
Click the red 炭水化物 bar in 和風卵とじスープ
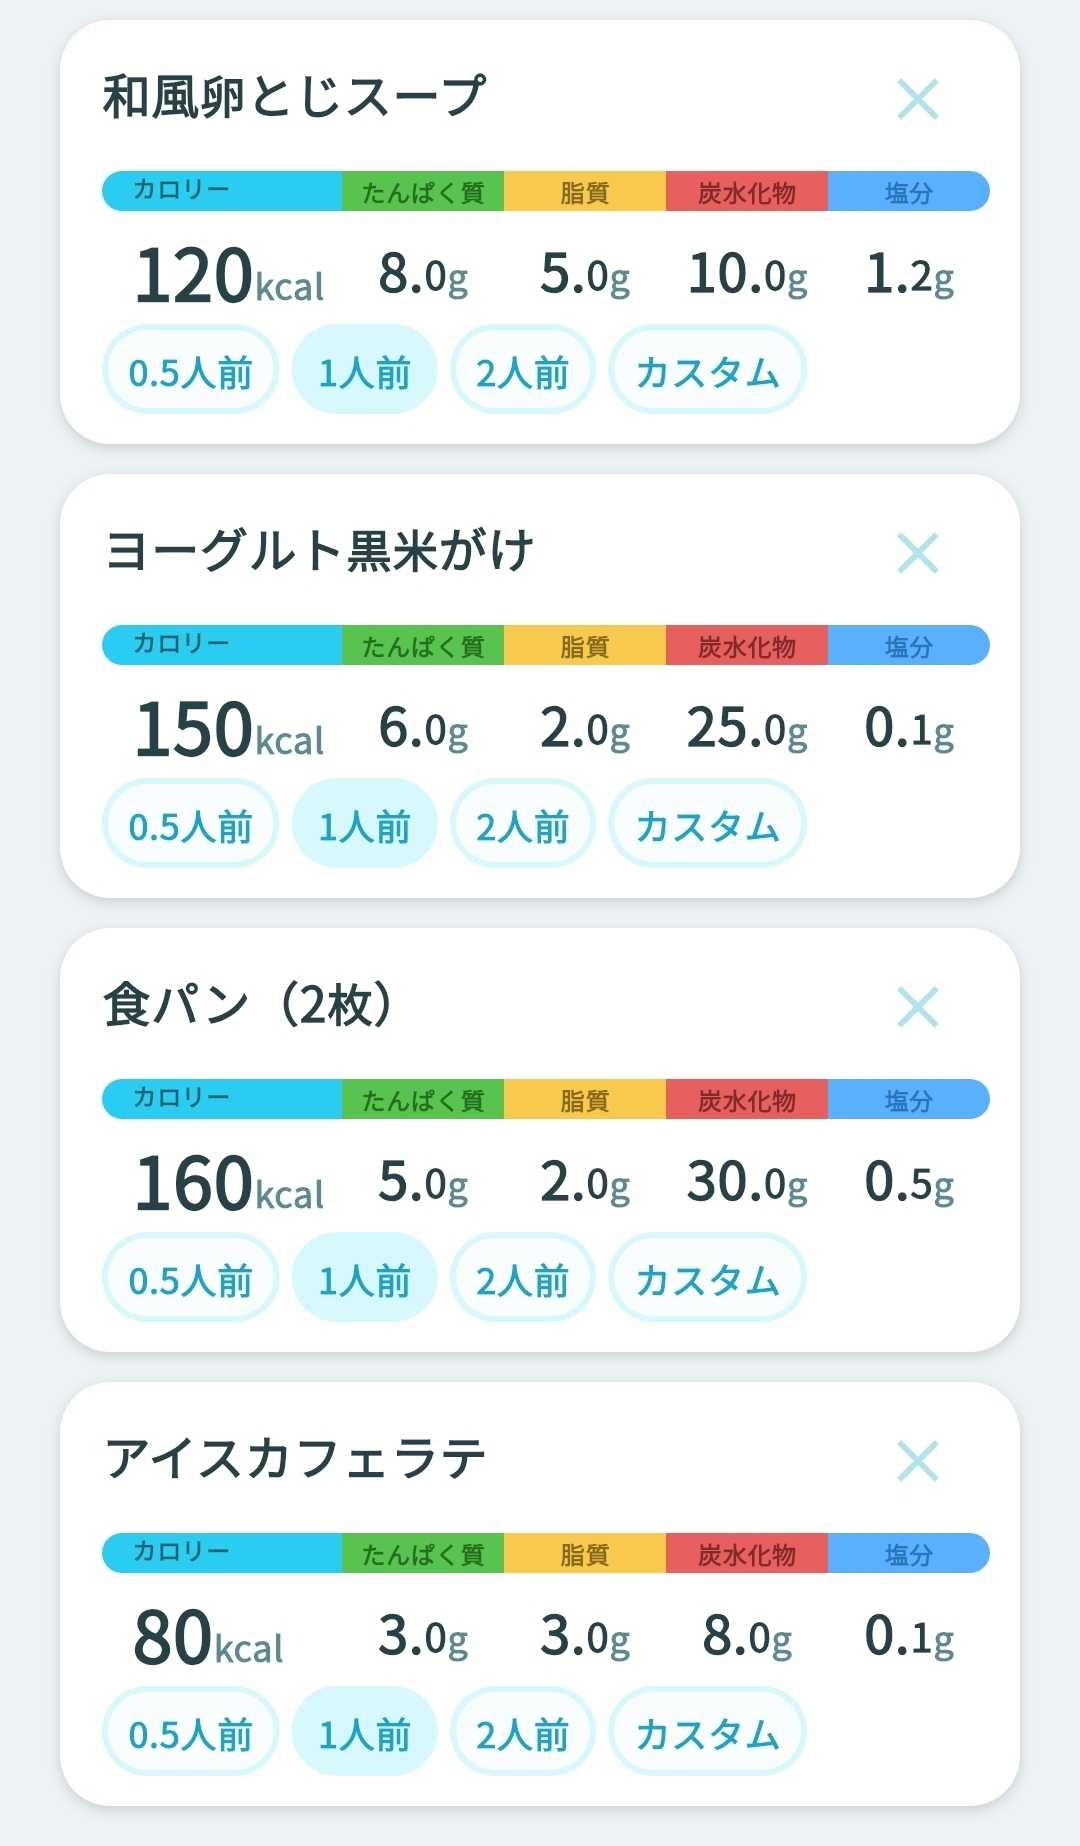(x=747, y=191)
